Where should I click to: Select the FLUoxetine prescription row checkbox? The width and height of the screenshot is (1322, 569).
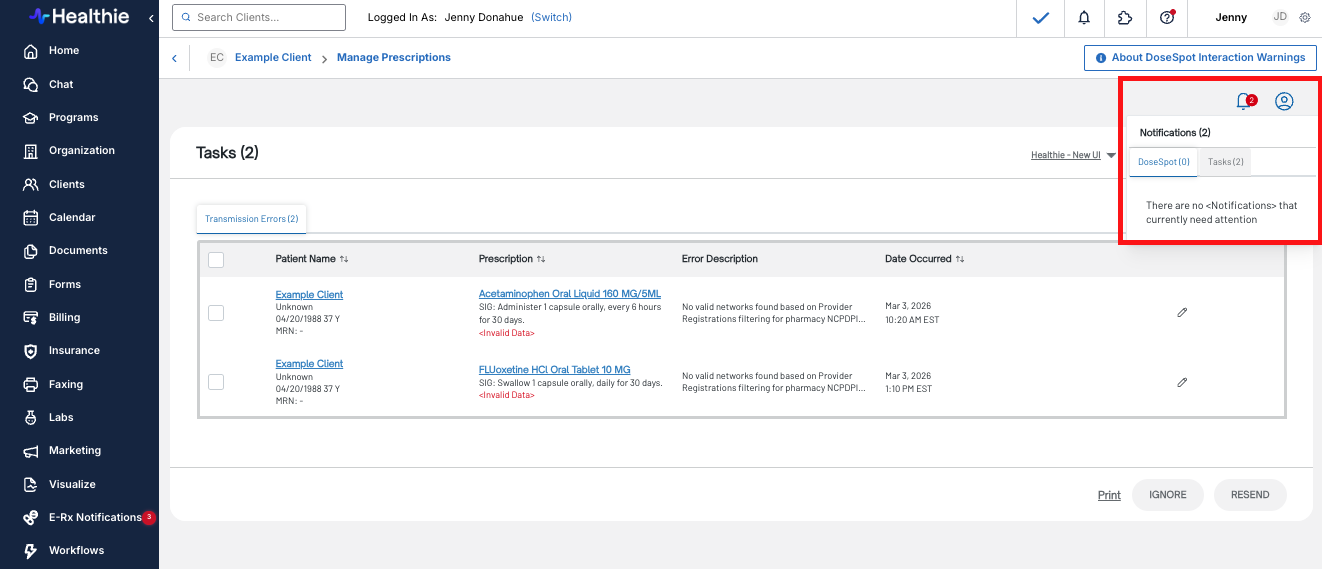(x=216, y=382)
